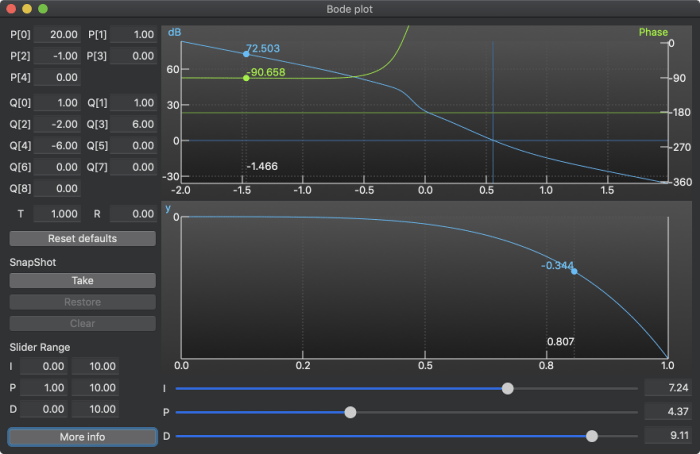Click the blue gain marker at 72.503

coord(246,53)
